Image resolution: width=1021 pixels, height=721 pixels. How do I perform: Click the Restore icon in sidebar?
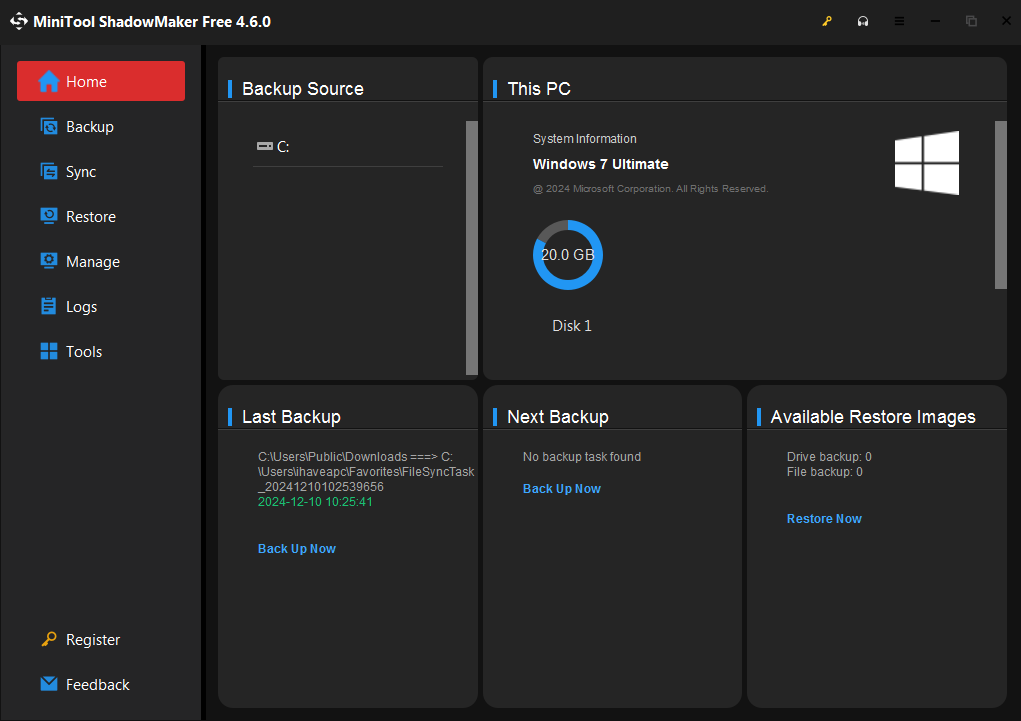tap(49, 216)
